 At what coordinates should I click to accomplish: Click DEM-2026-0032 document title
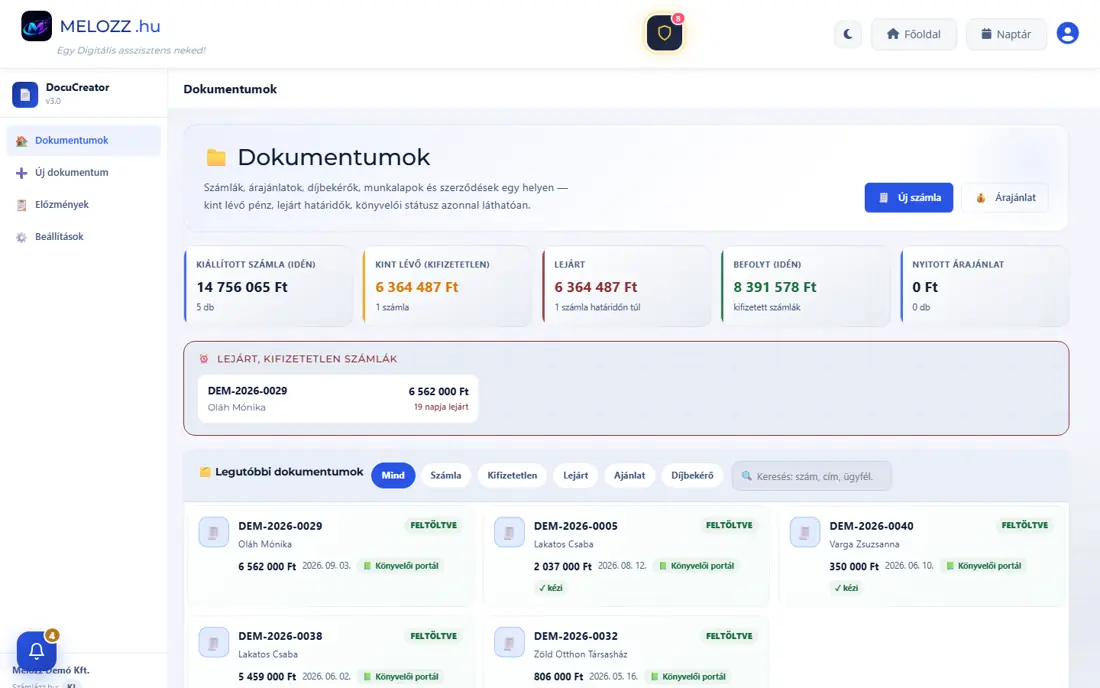click(x=576, y=636)
